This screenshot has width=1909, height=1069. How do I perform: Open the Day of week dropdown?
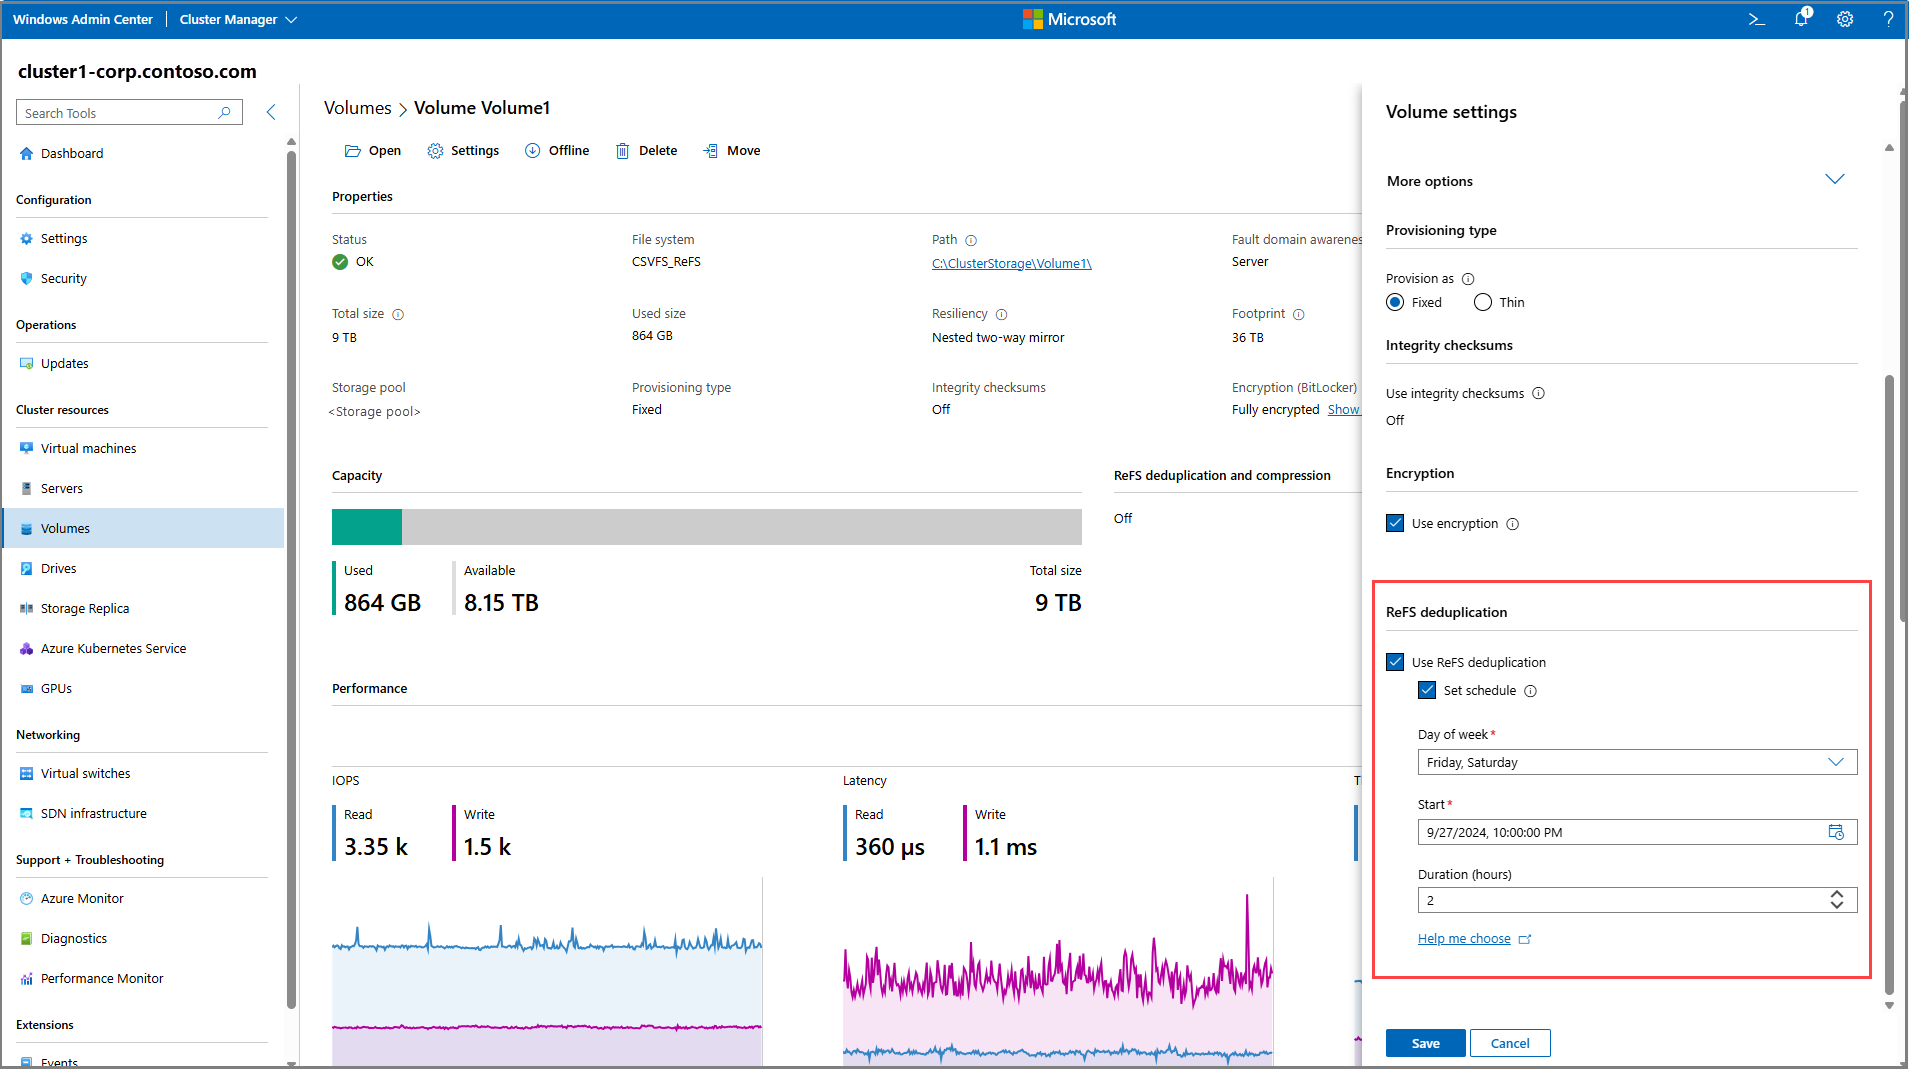[x=1637, y=762]
